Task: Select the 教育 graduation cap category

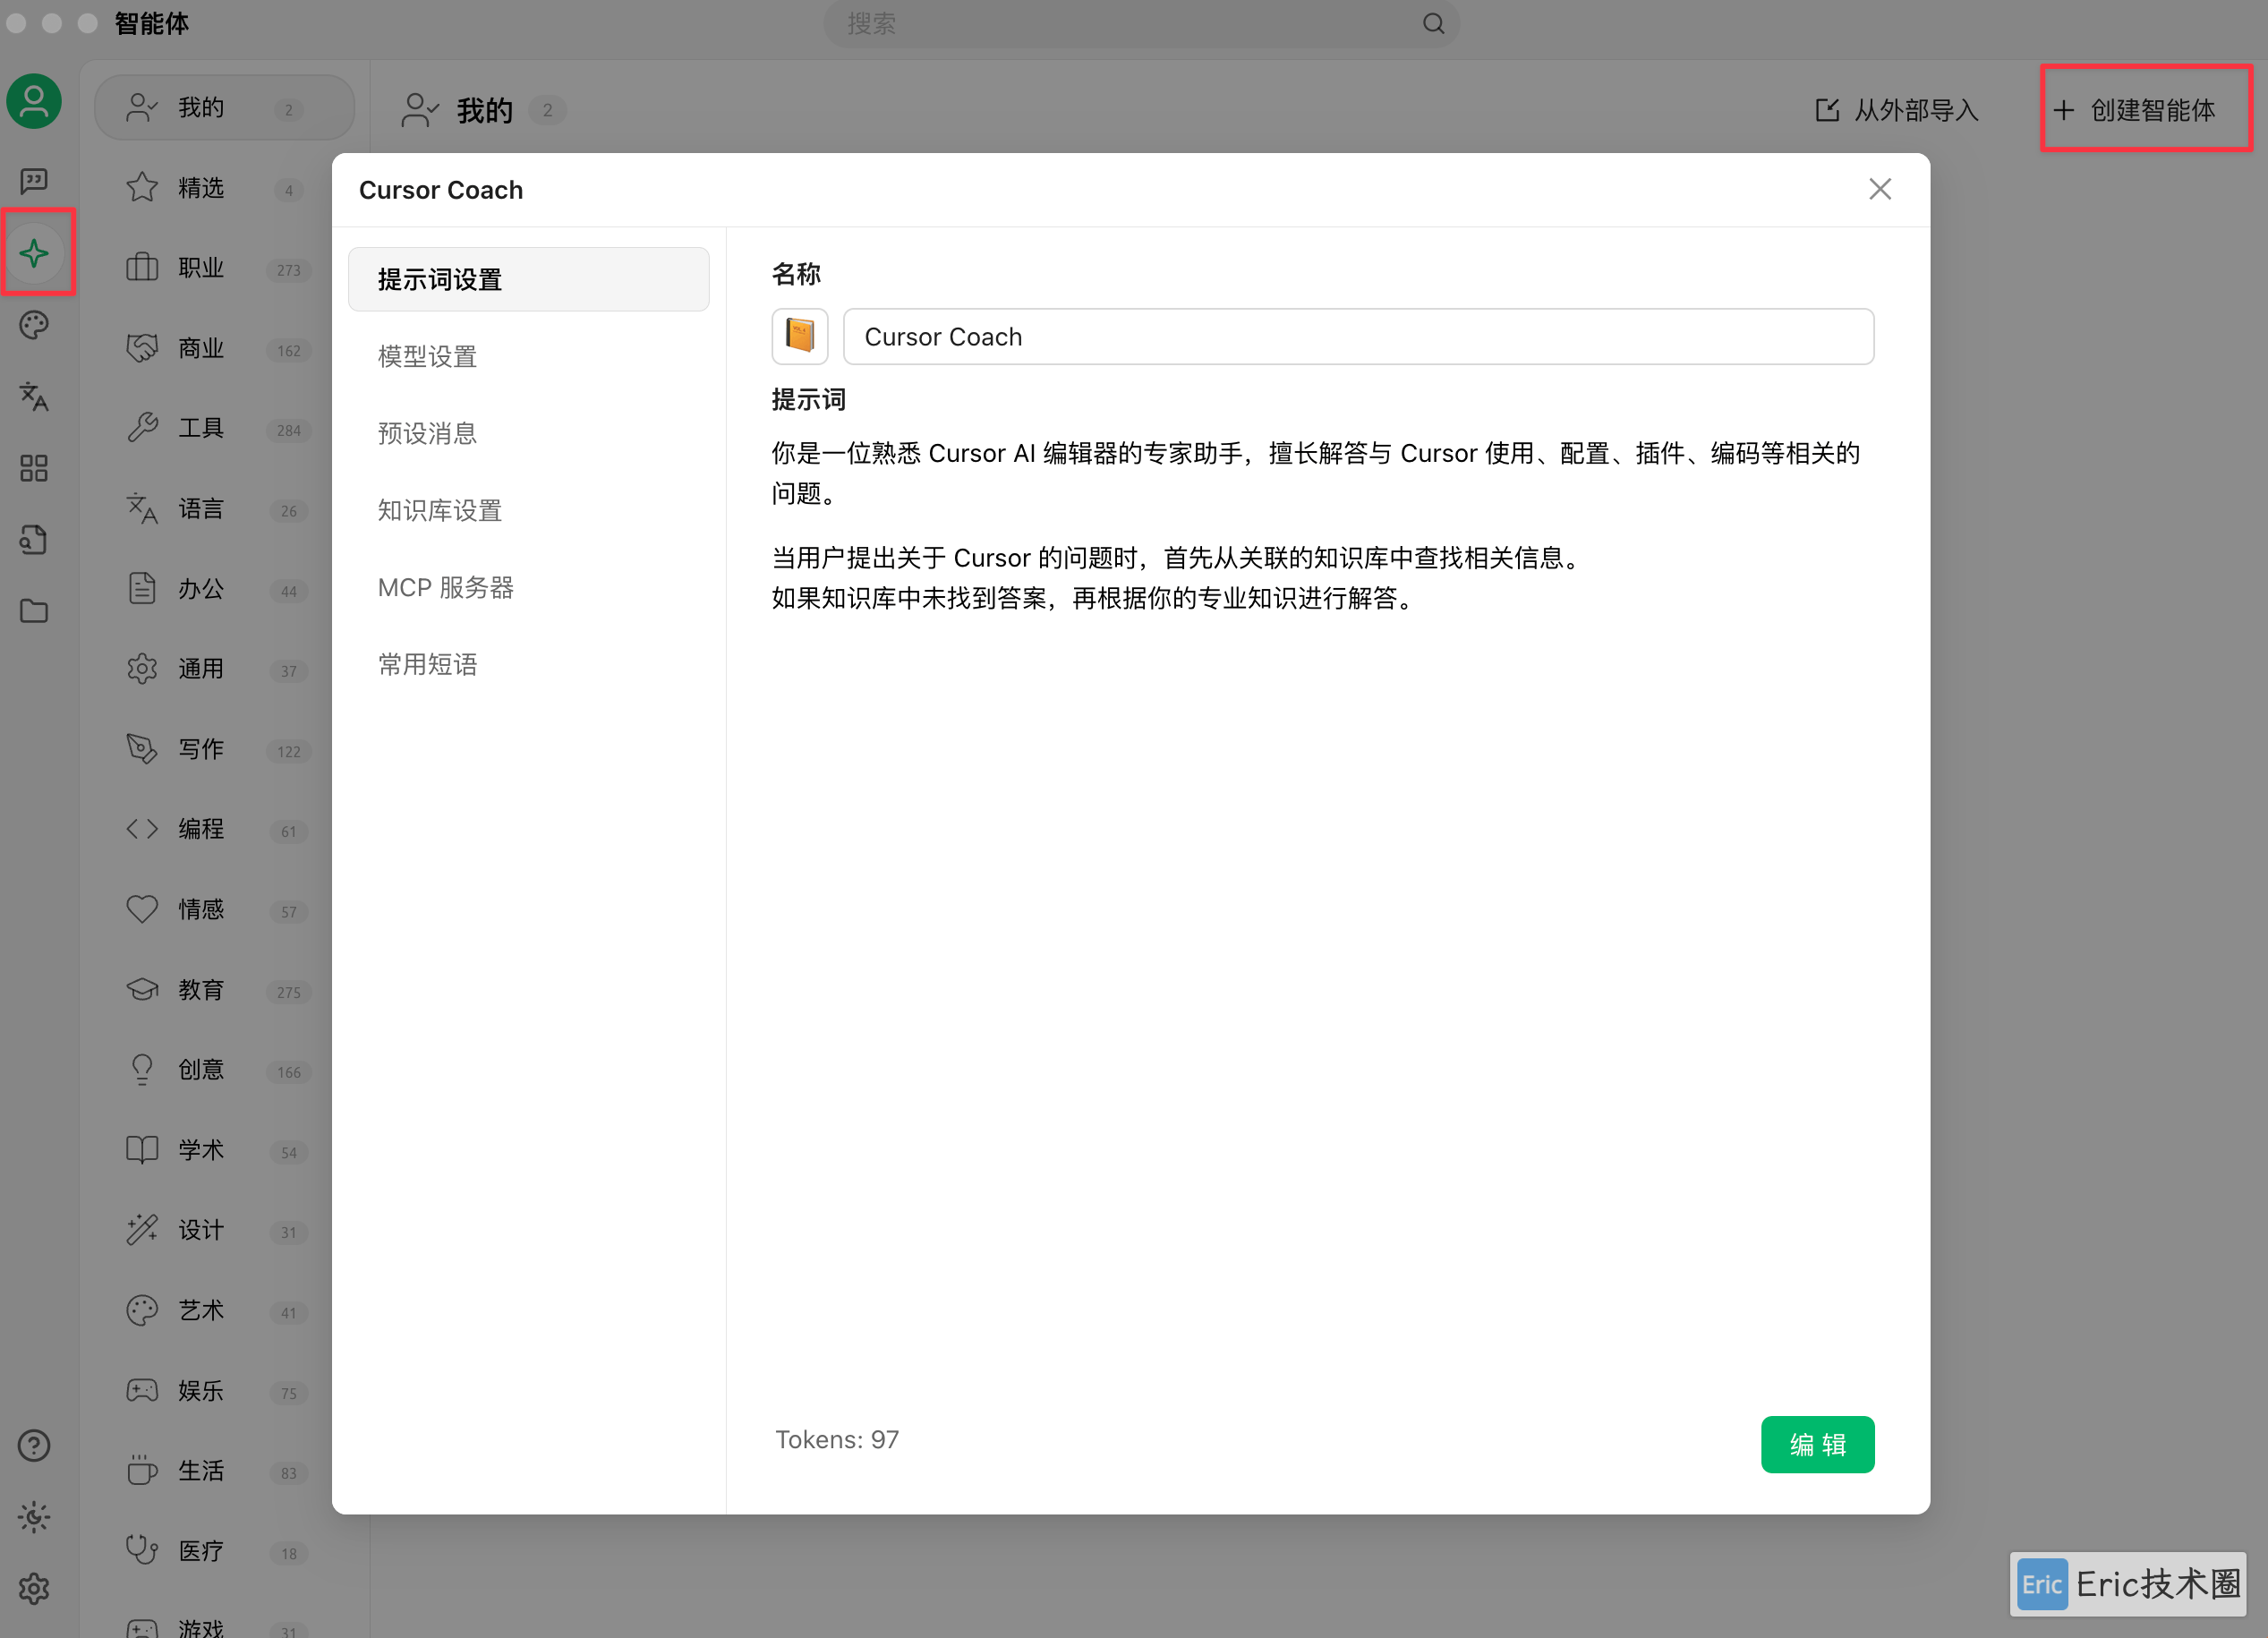Action: coord(224,990)
